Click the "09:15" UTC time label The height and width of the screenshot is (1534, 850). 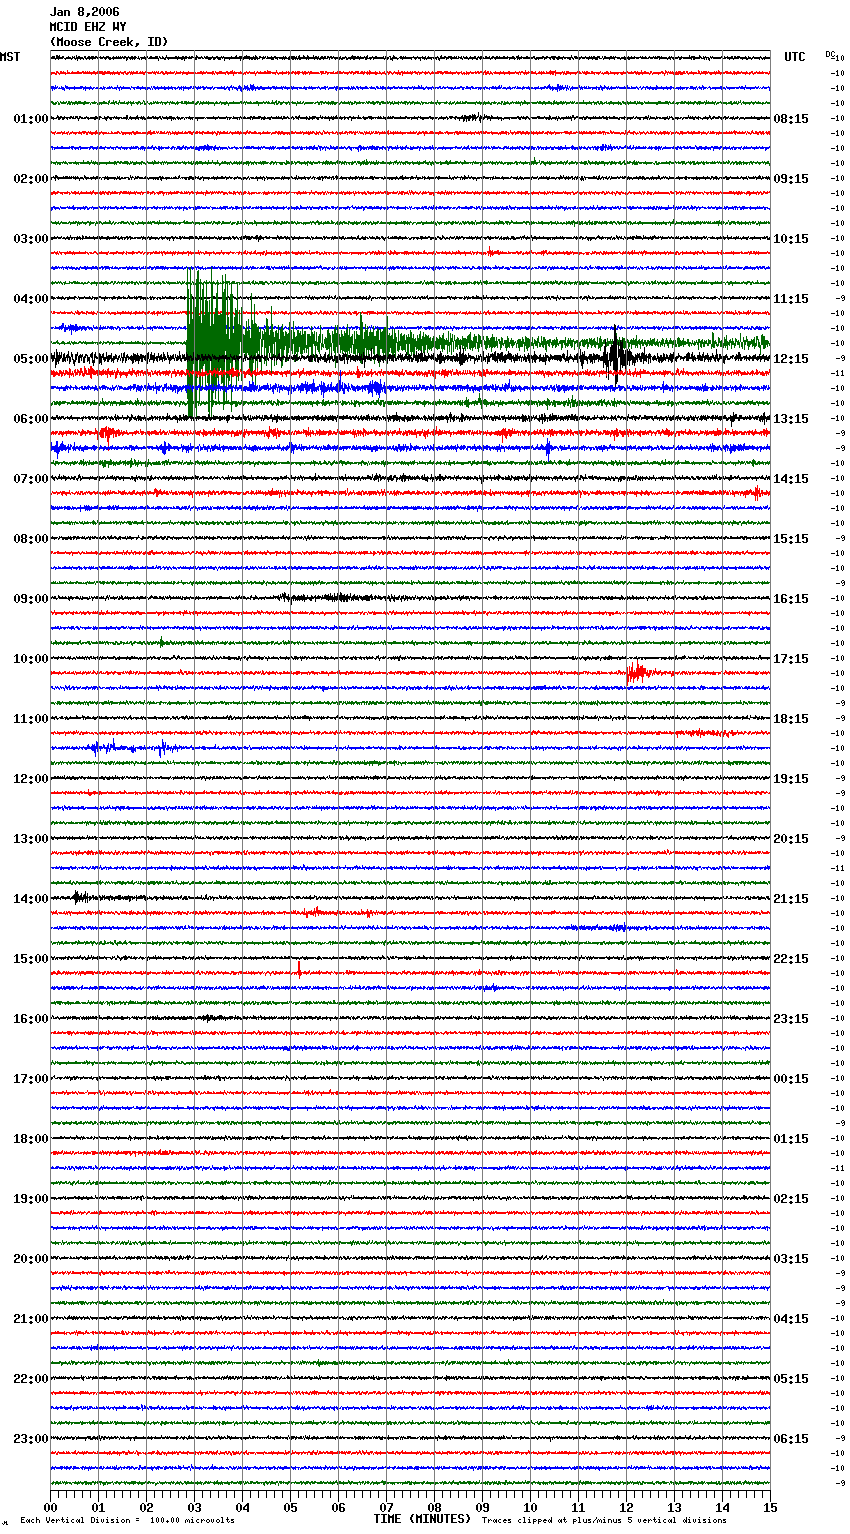791,179
